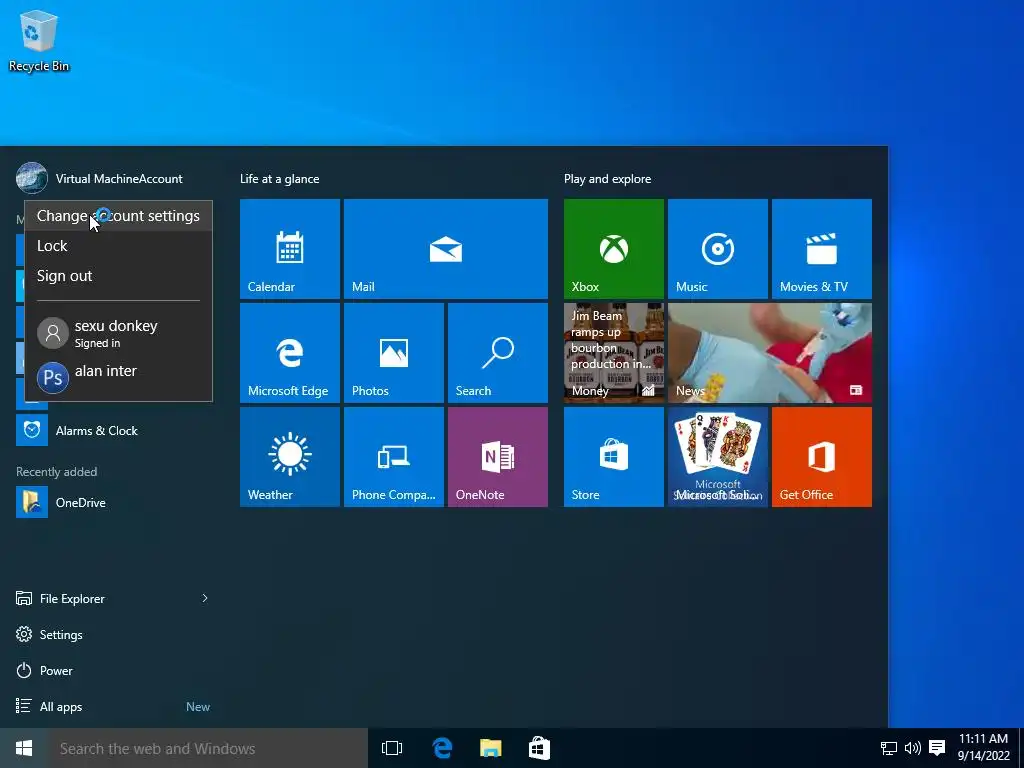Click the Windows Start button

(24, 748)
